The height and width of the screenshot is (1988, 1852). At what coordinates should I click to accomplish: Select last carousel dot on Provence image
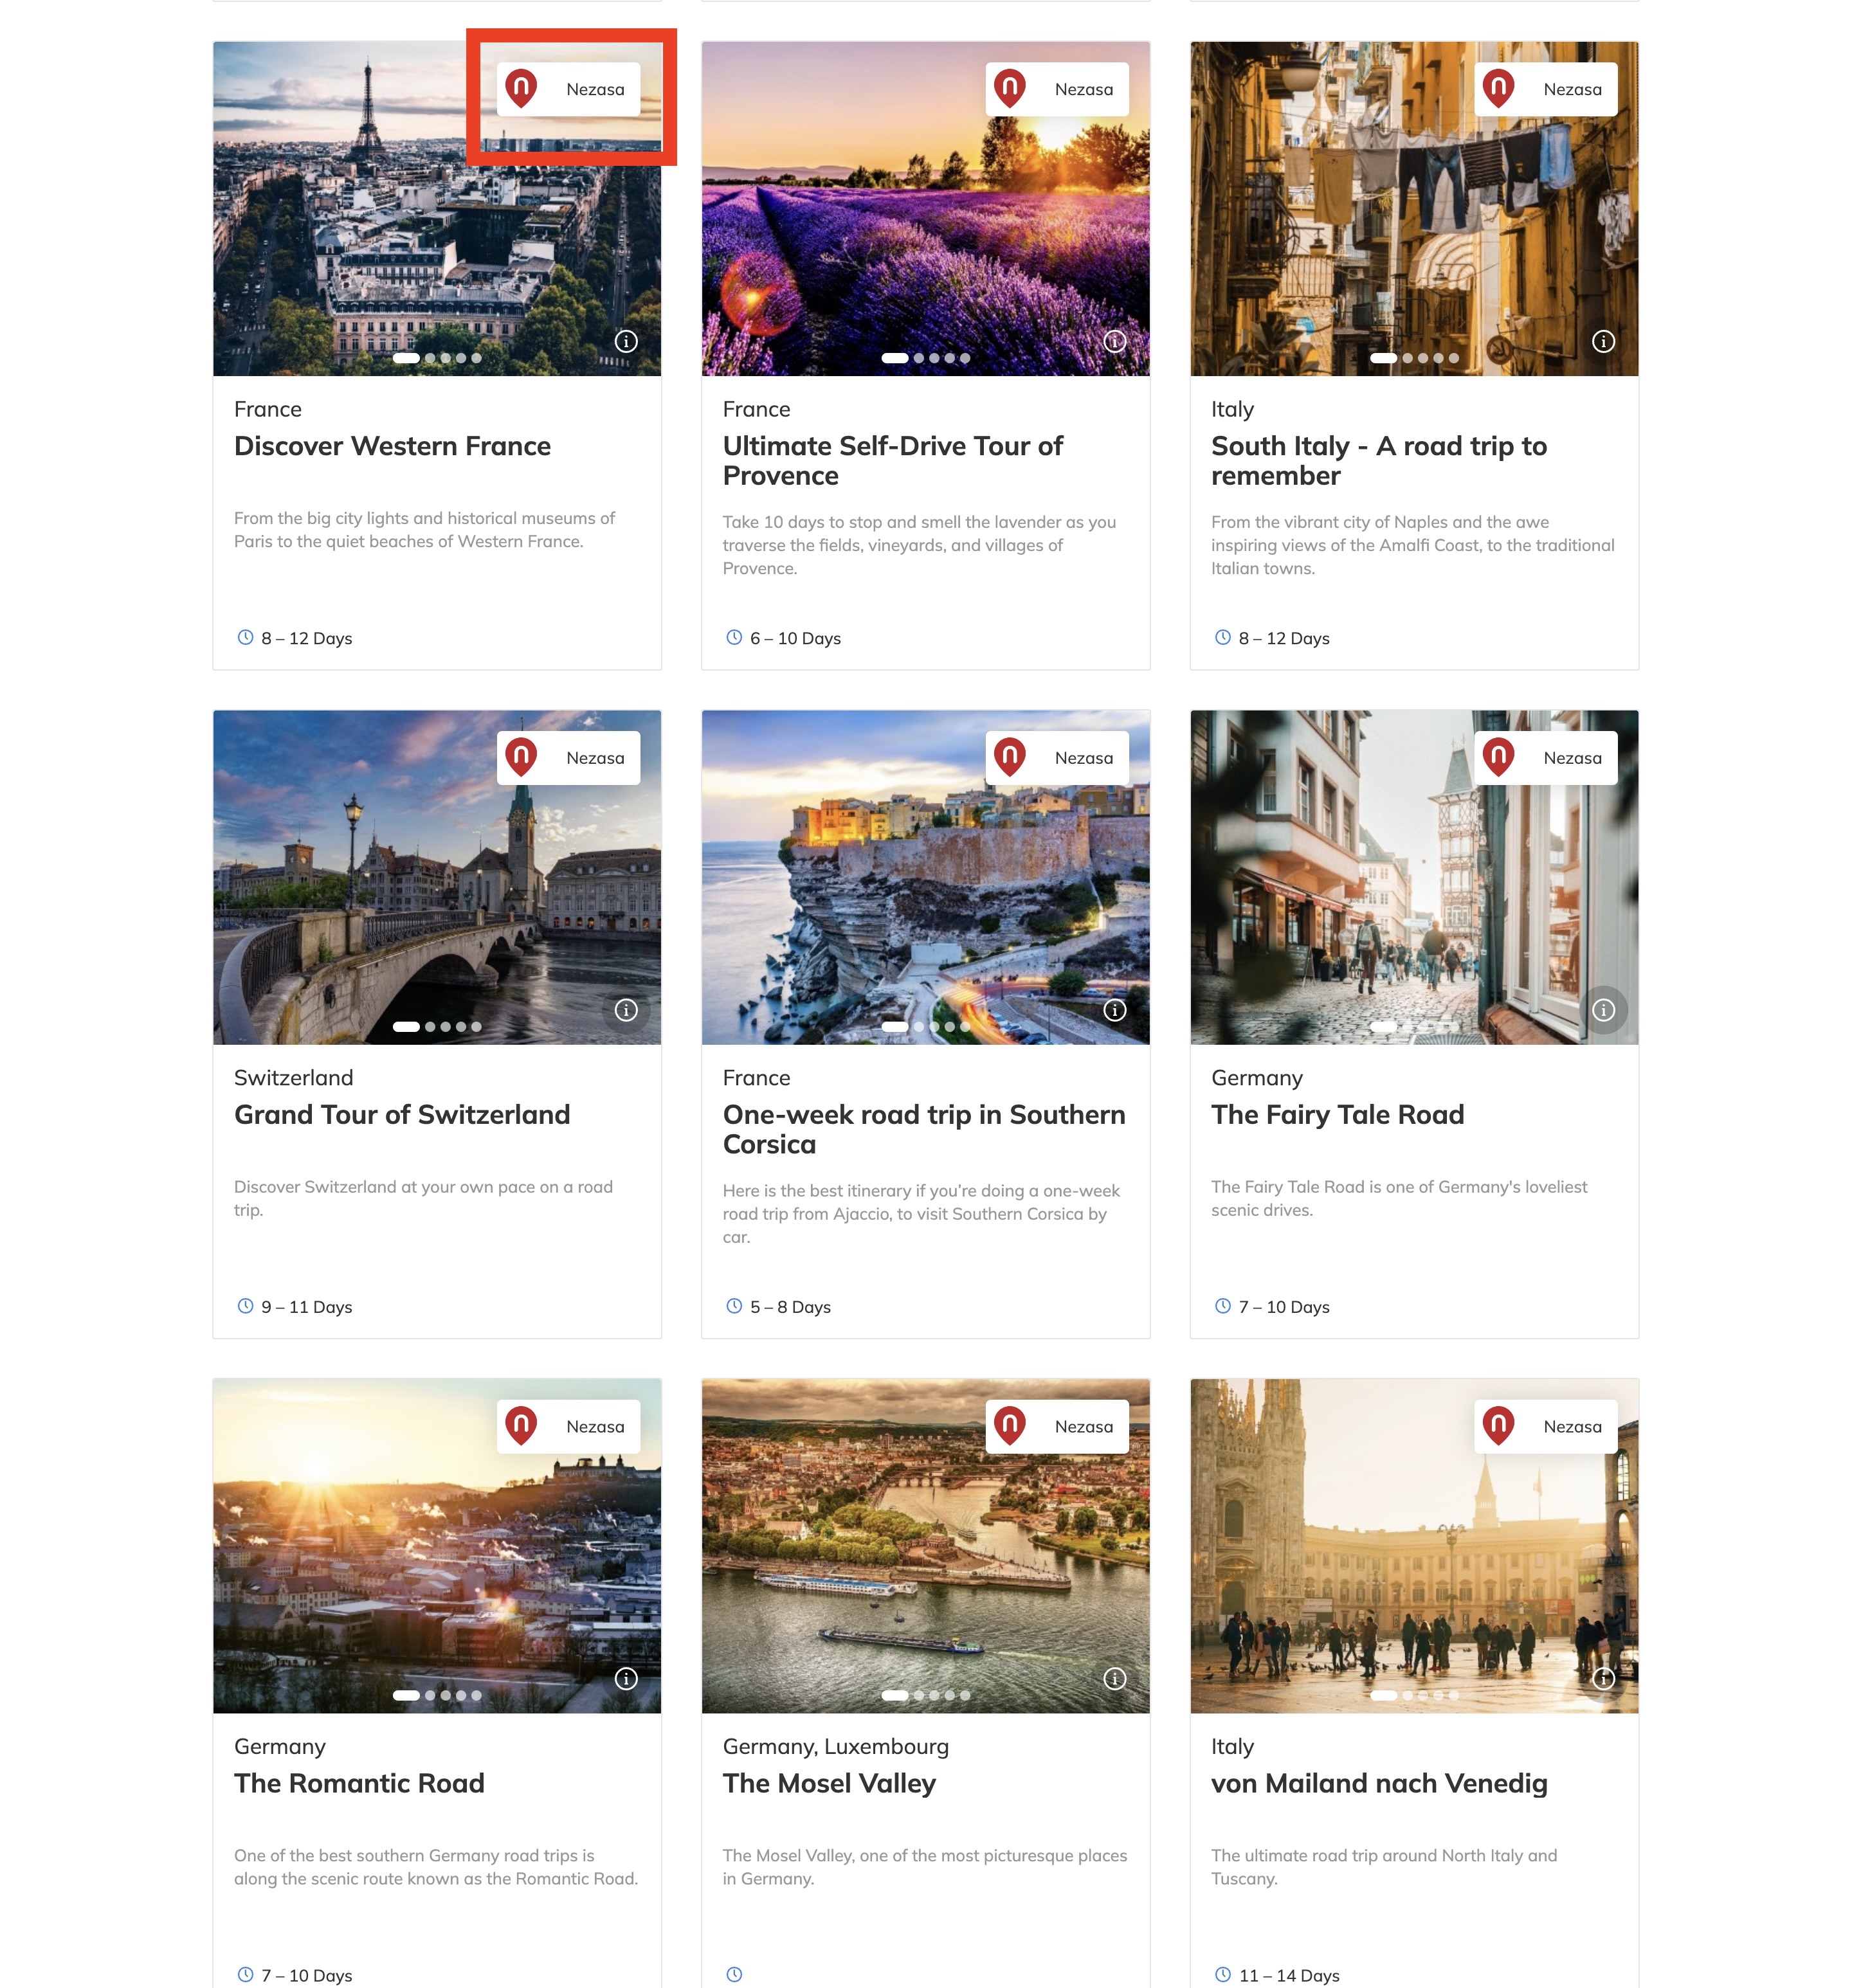pos(965,358)
